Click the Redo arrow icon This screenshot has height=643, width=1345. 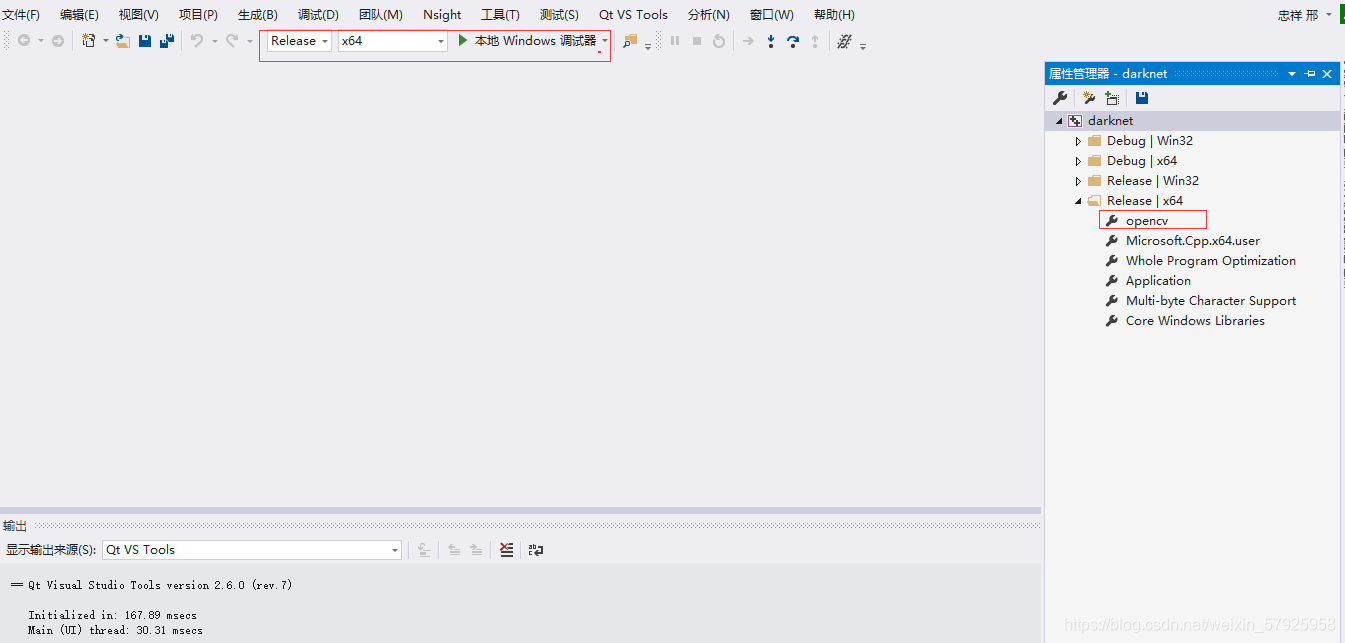[x=231, y=41]
